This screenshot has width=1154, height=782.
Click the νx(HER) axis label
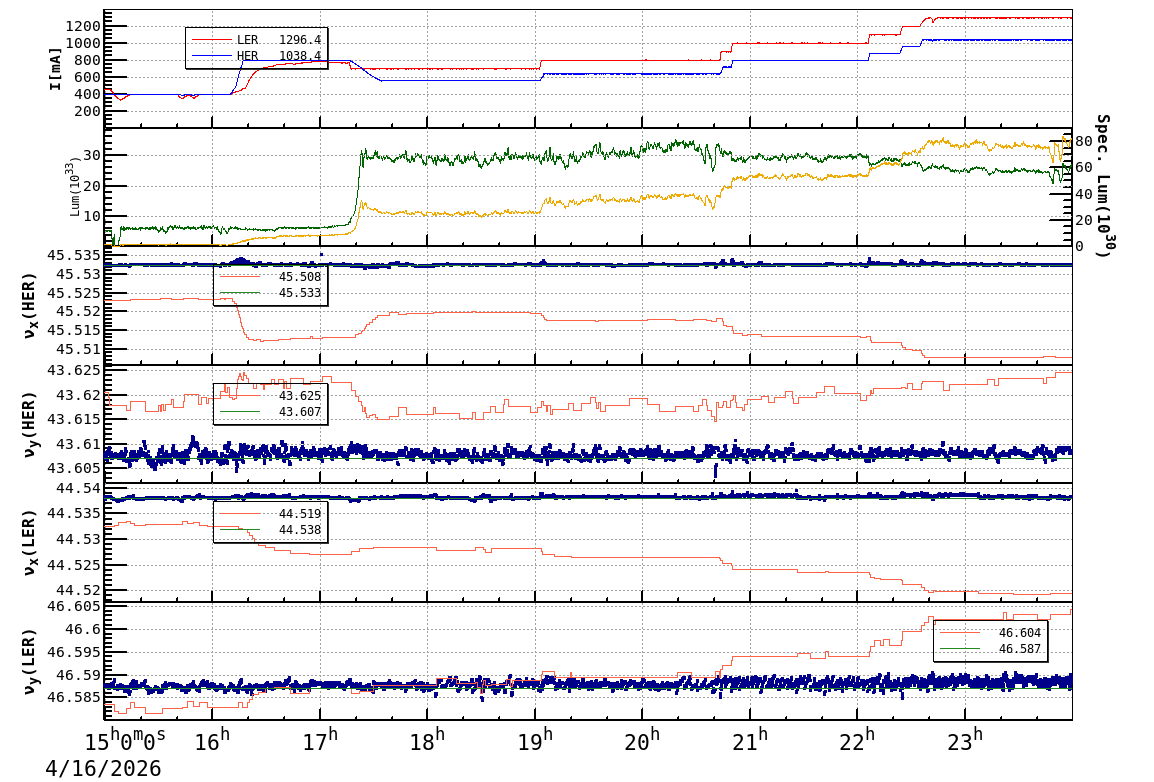29,306
